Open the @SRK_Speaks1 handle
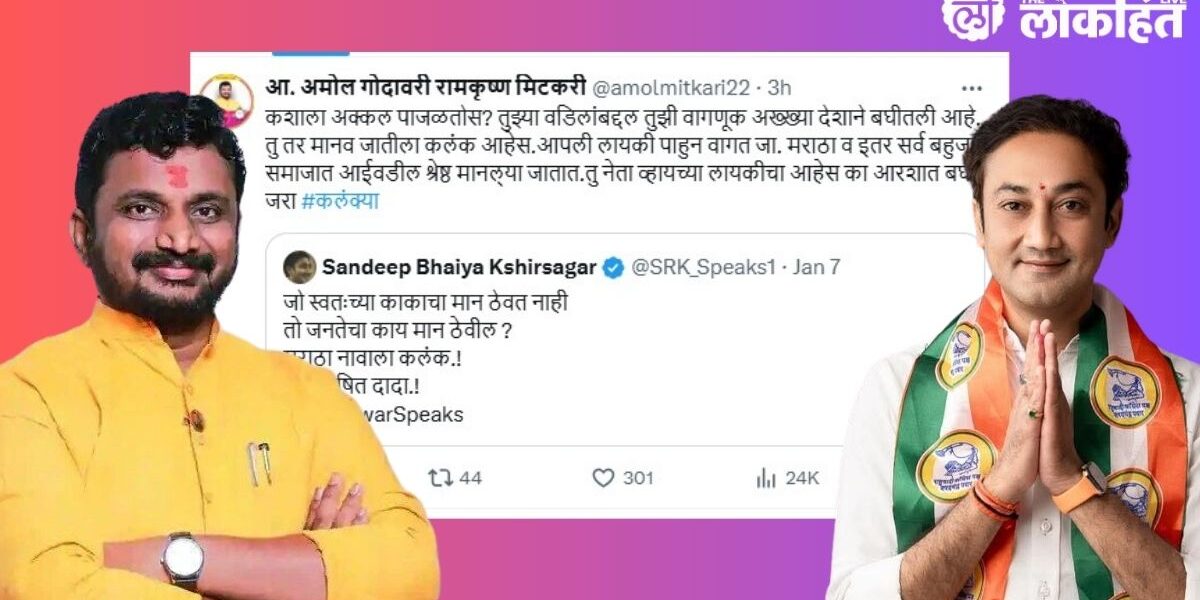1200x600 pixels. [703, 268]
